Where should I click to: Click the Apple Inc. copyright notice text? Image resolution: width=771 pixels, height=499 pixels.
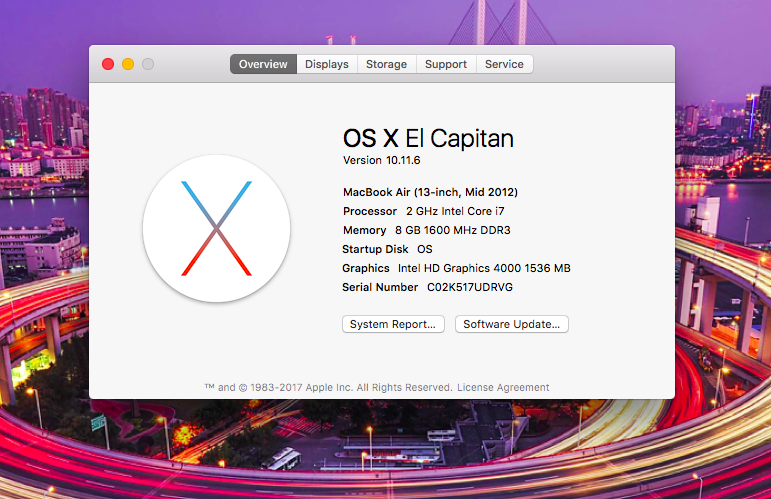pyautogui.click(x=328, y=387)
